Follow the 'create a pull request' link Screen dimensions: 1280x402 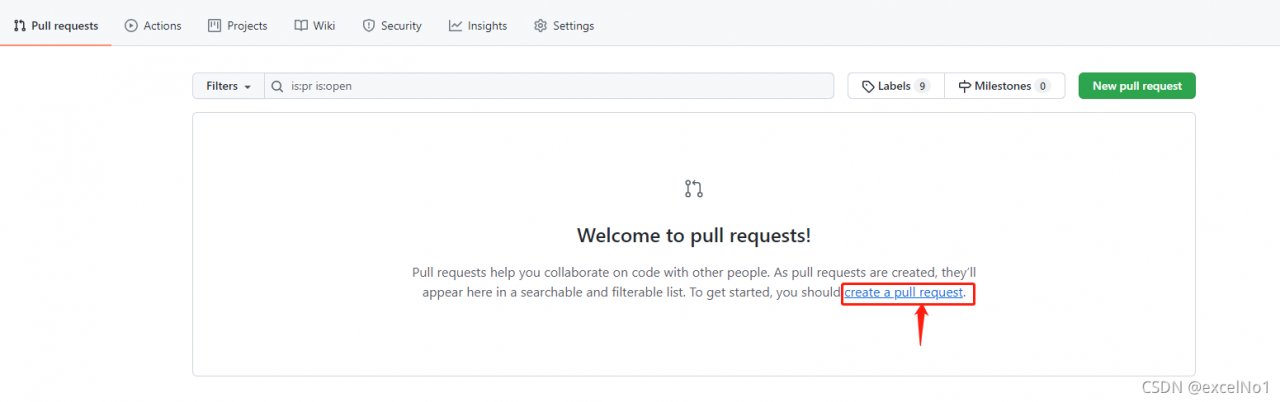pos(903,293)
